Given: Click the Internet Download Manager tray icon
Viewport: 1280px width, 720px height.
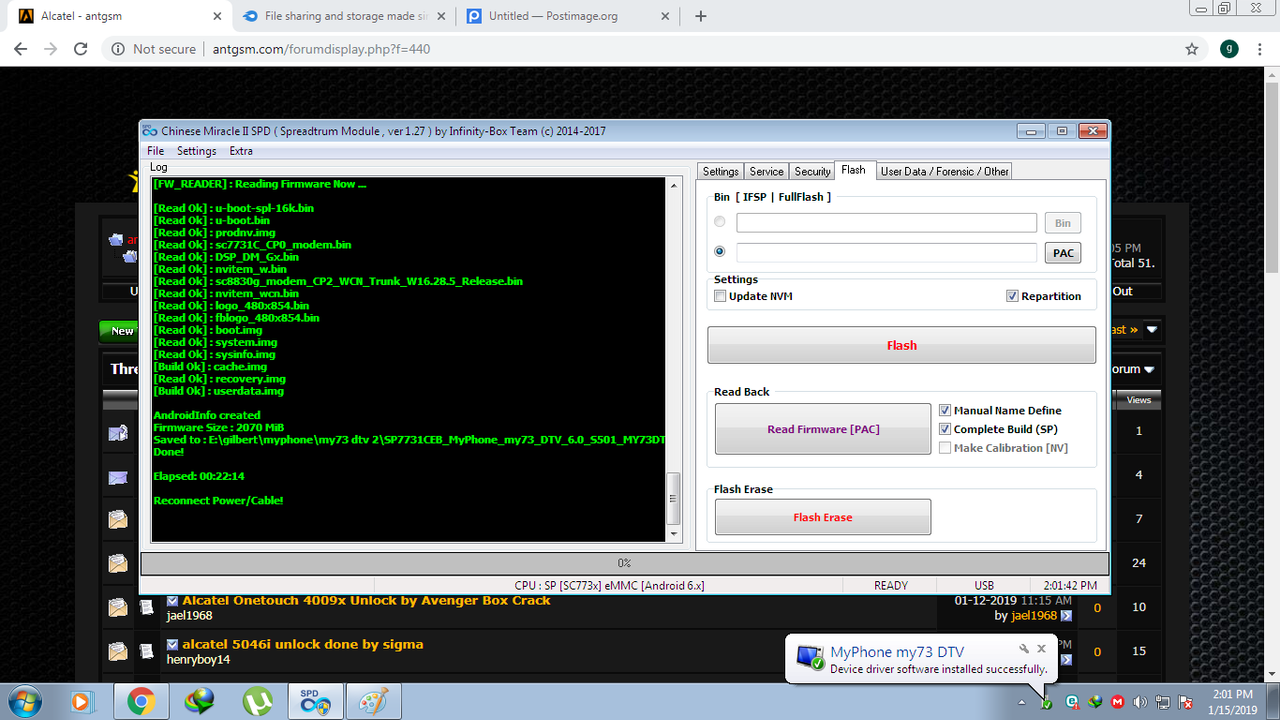Looking at the screenshot, I should [1095, 702].
